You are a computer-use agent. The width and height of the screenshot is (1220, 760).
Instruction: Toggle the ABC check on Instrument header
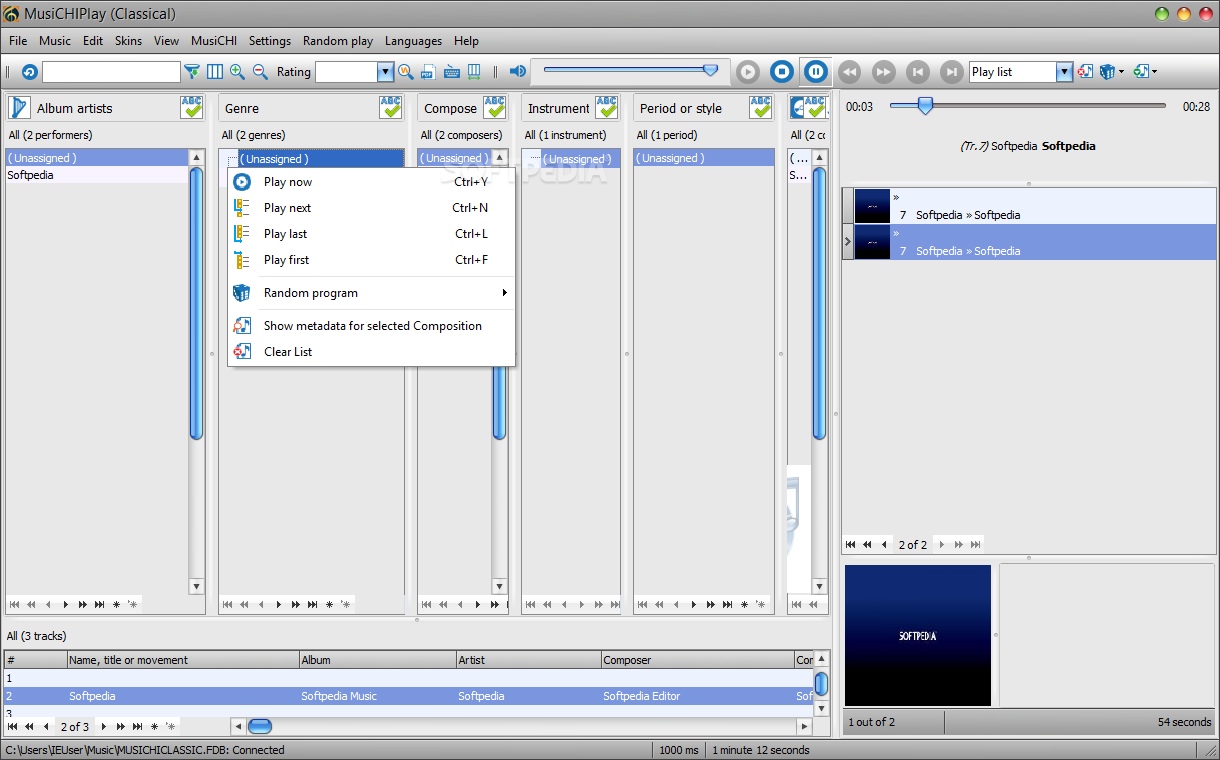click(607, 108)
